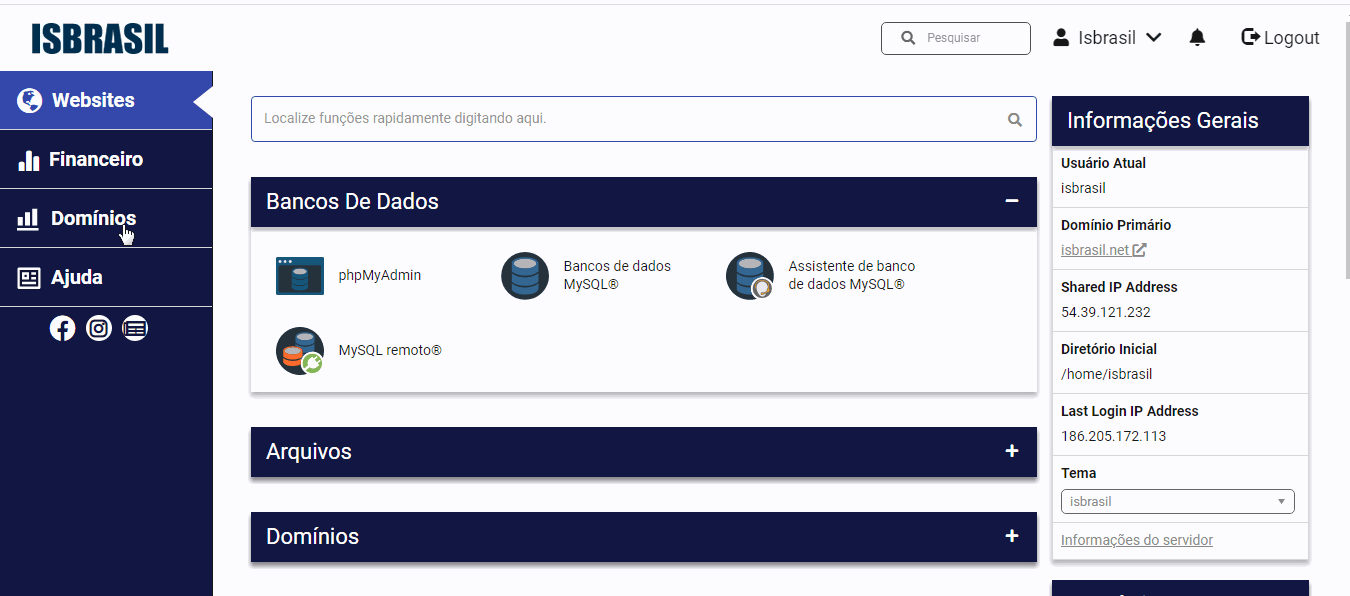Open the phpMyAdmin icon
The height and width of the screenshot is (596, 1350).
(x=300, y=276)
